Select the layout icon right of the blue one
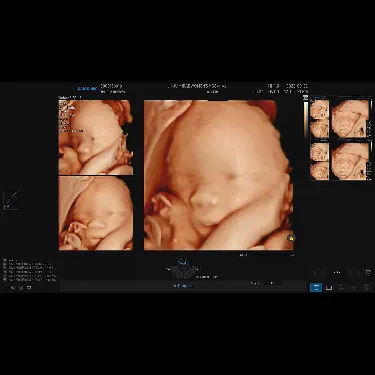This screenshot has height=375, width=375. [x=329, y=287]
